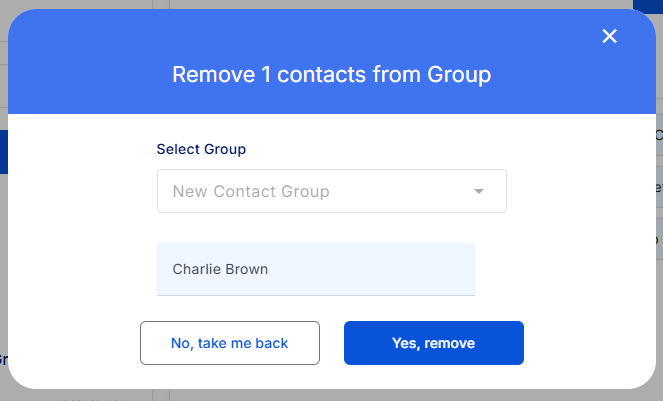
Task: Select the Charlie Brown contact entry
Action: 315,269
